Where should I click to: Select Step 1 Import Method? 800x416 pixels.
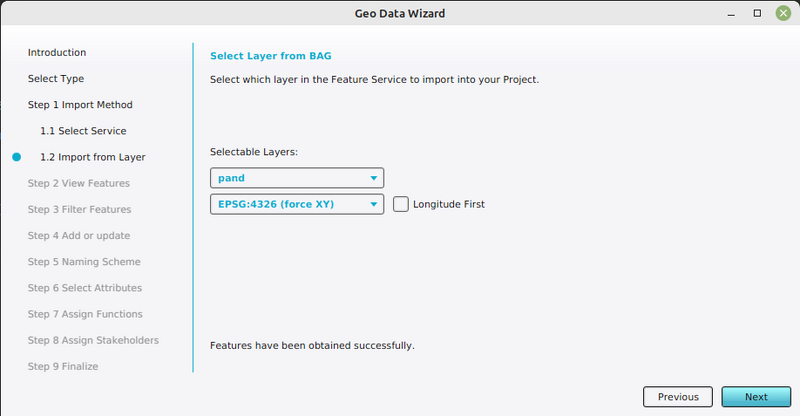pos(80,104)
